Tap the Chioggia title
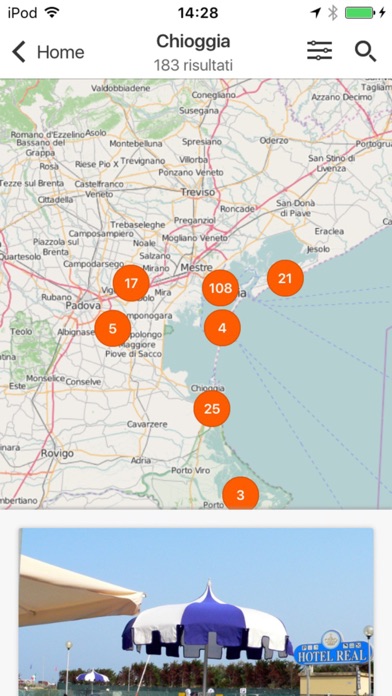The image size is (392, 696). click(x=193, y=41)
